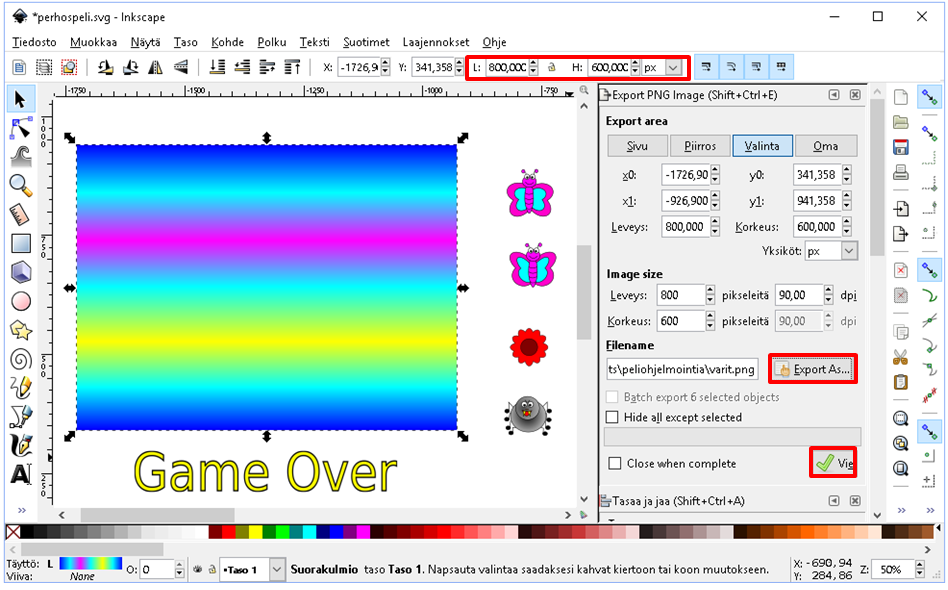
Task: Choose the Zoom magnifier tool
Action: (x=20, y=185)
